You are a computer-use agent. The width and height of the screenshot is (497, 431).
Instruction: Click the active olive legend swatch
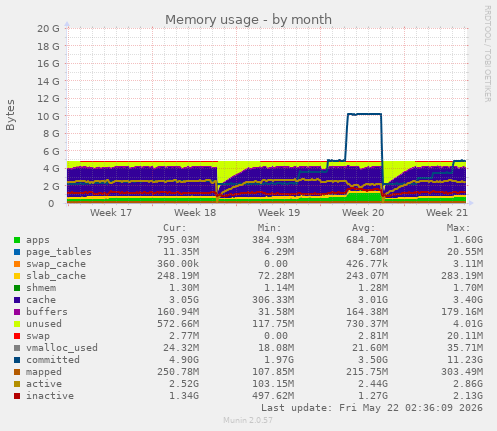point(17,384)
